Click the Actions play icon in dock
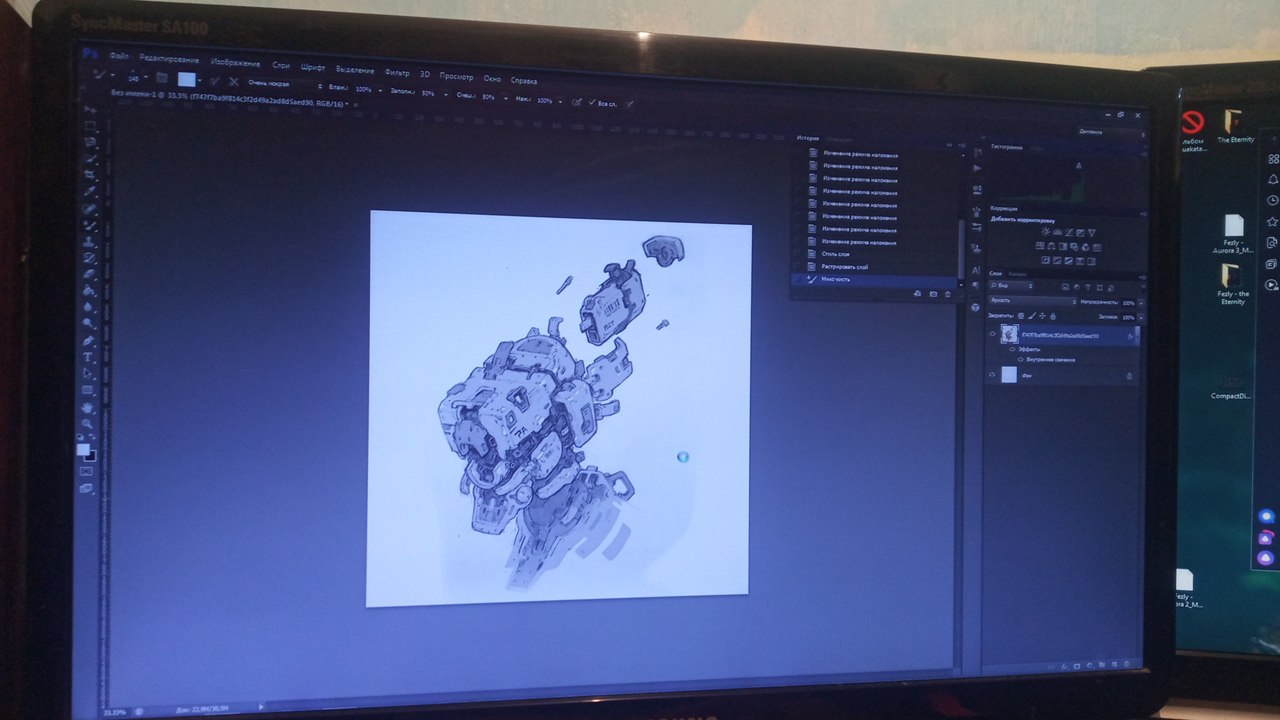Image resolution: width=1280 pixels, height=720 pixels. pos(976,168)
